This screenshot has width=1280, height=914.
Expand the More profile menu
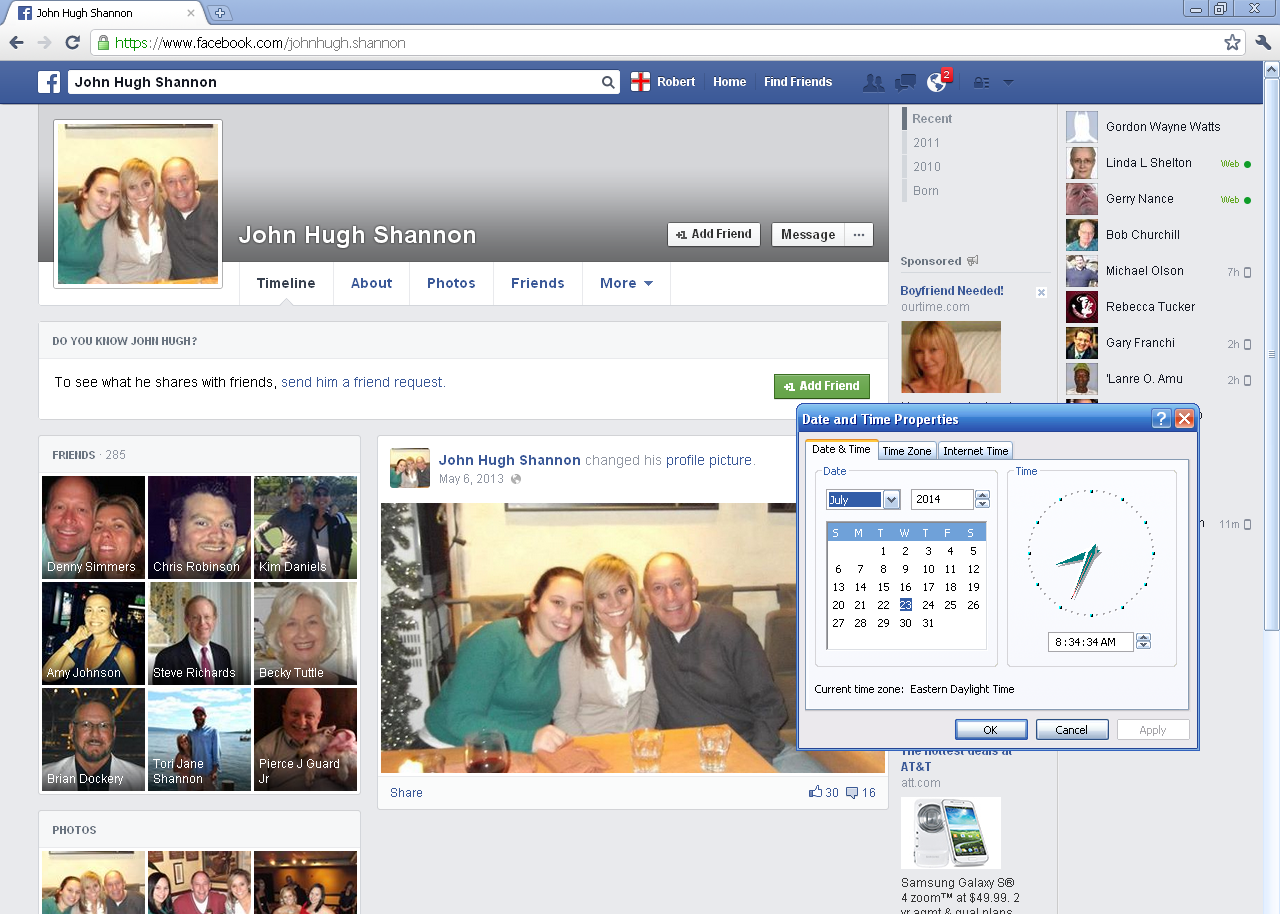pos(626,283)
